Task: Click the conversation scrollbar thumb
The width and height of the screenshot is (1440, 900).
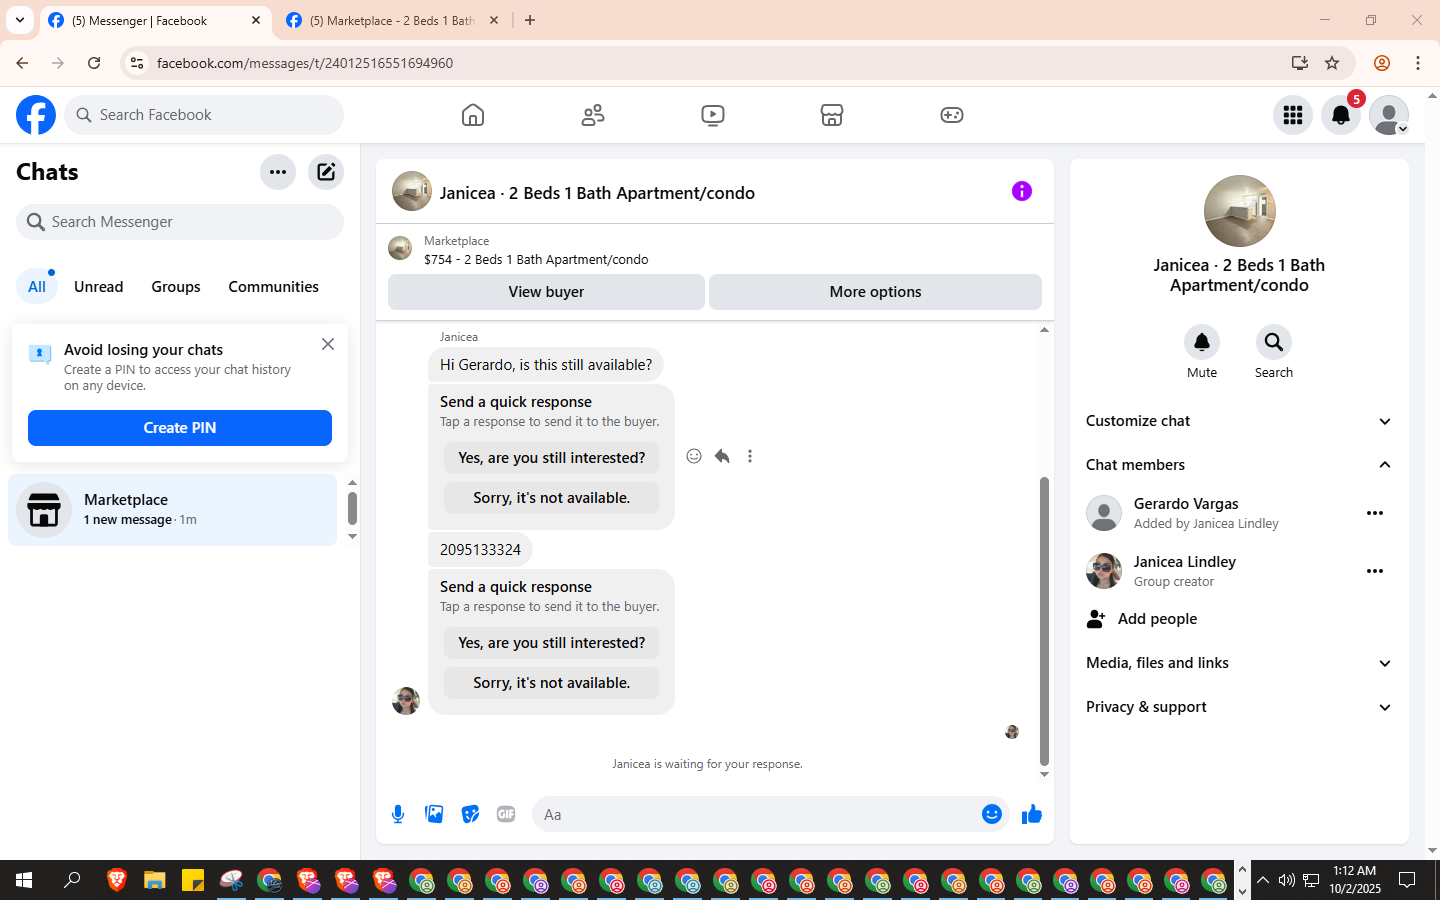Action: (x=1044, y=621)
